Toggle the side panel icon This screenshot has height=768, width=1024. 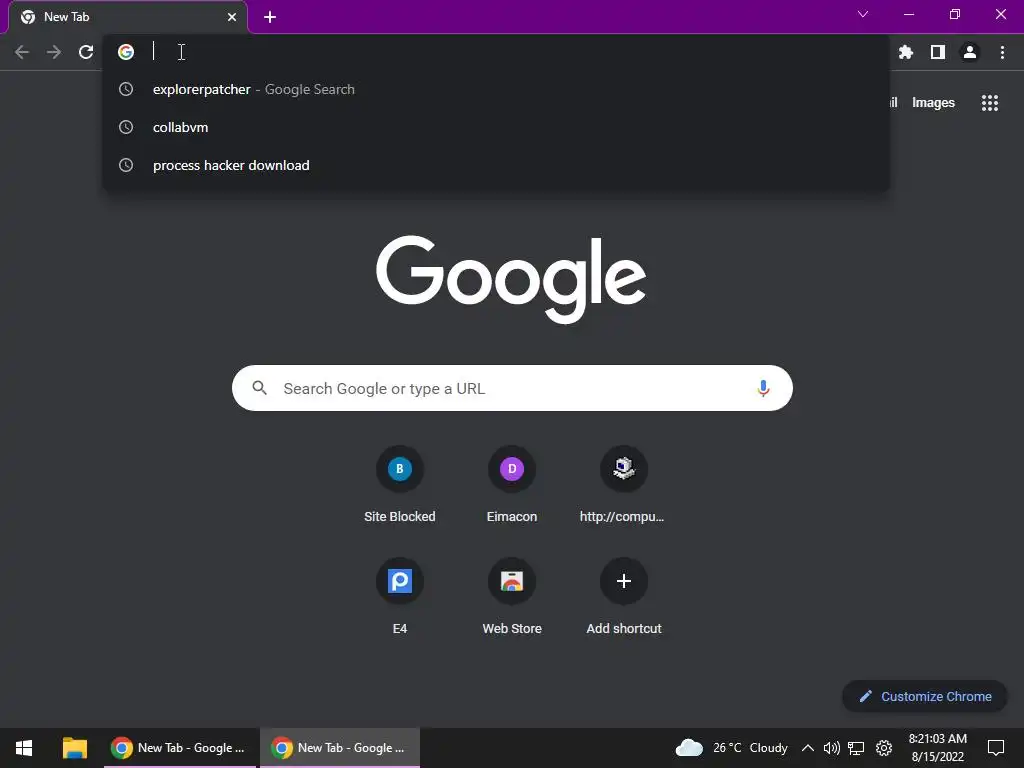pyautogui.click(x=938, y=52)
